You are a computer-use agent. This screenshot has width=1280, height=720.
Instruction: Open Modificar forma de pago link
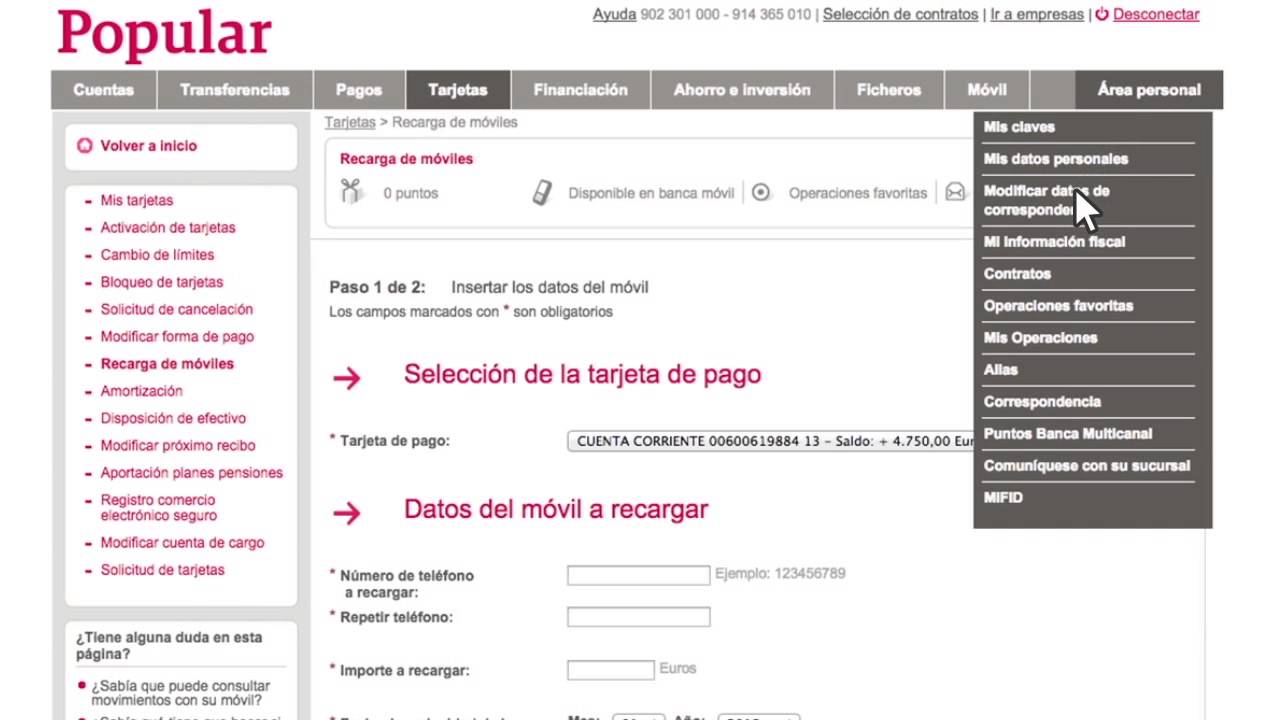(x=177, y=337)
